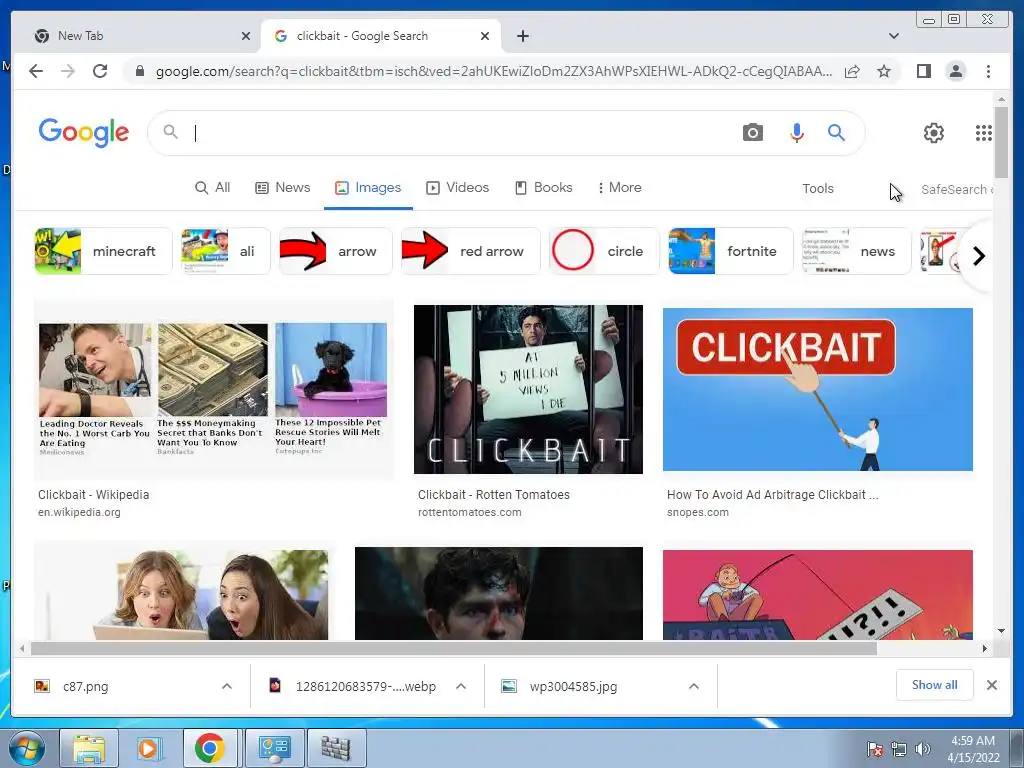The image size is (1024, 768).
Task: Click How To Avoid Ad Arbitrage Clickbait link
Action: (x=773, y=495)
